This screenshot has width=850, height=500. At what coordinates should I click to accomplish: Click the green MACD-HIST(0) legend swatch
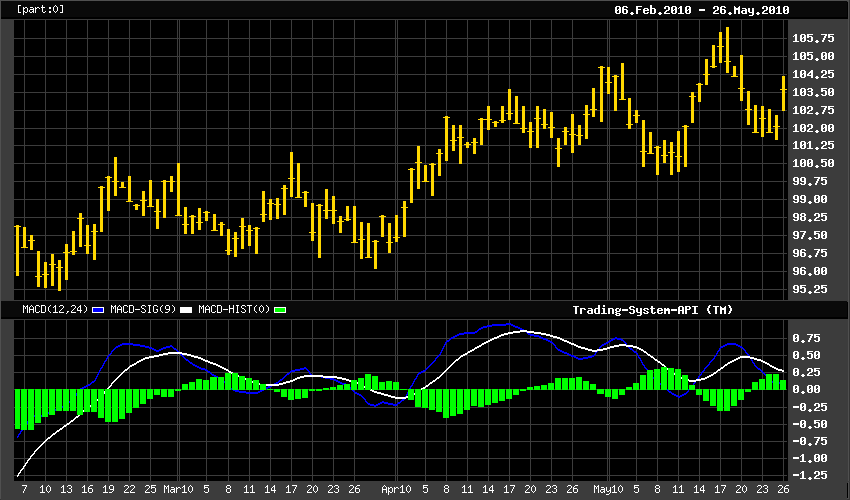(x=280, y=310)
